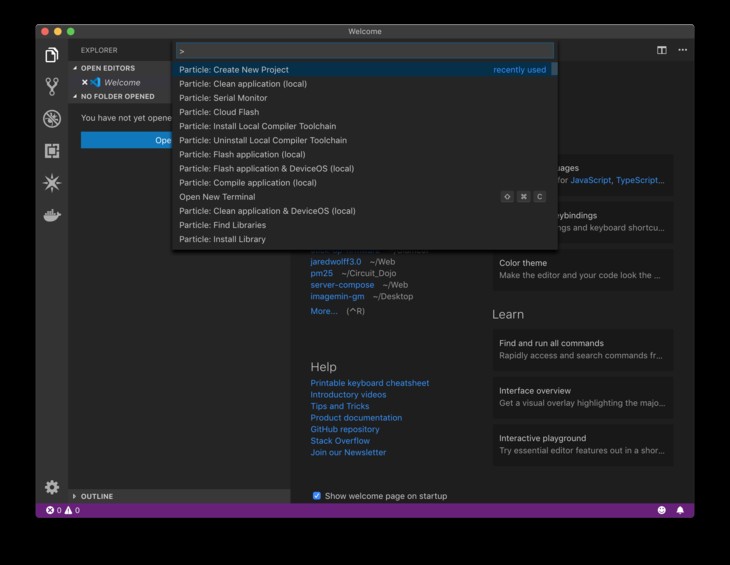Open Printable keyboard cheatsheet link
The image size is (730, 565).
[x=369, y=383]
